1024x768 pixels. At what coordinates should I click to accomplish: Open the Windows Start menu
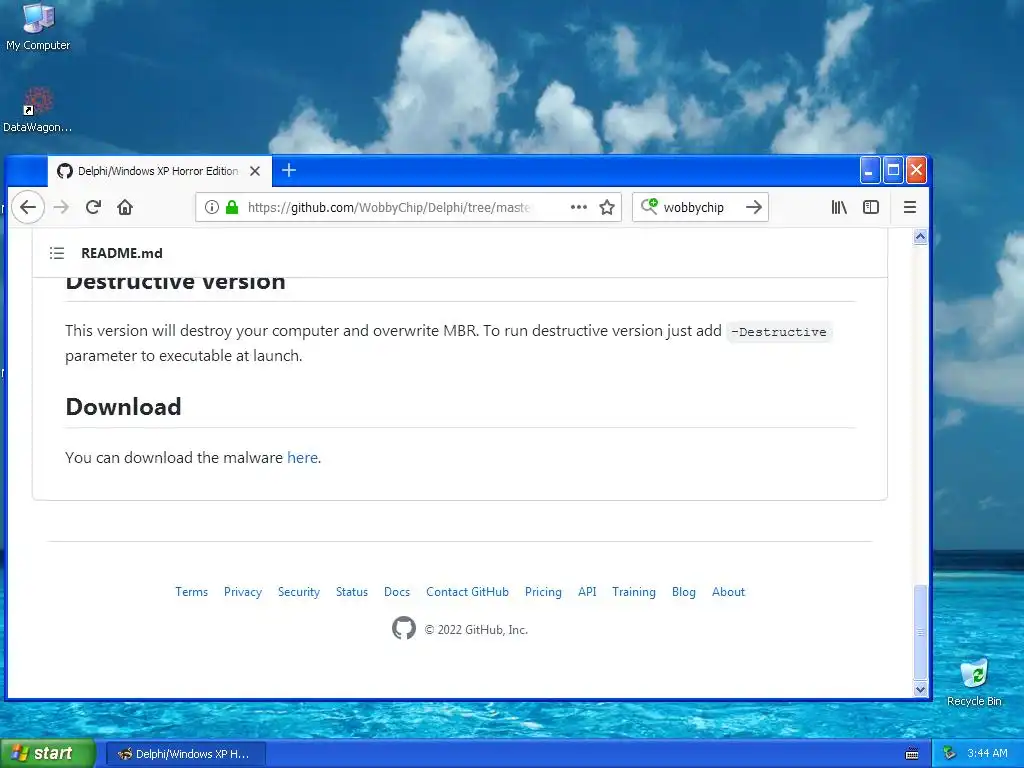point(47,753)
